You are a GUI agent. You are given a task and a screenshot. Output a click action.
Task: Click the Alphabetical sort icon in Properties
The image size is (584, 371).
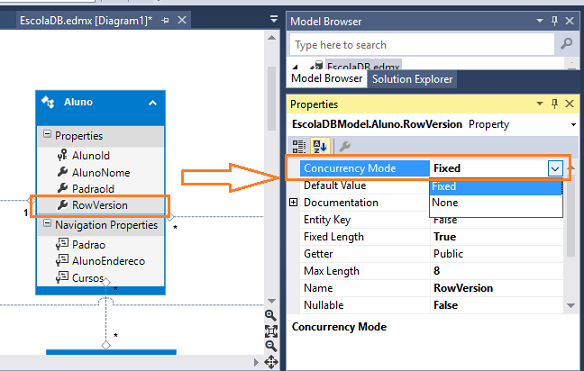point(320,146)
